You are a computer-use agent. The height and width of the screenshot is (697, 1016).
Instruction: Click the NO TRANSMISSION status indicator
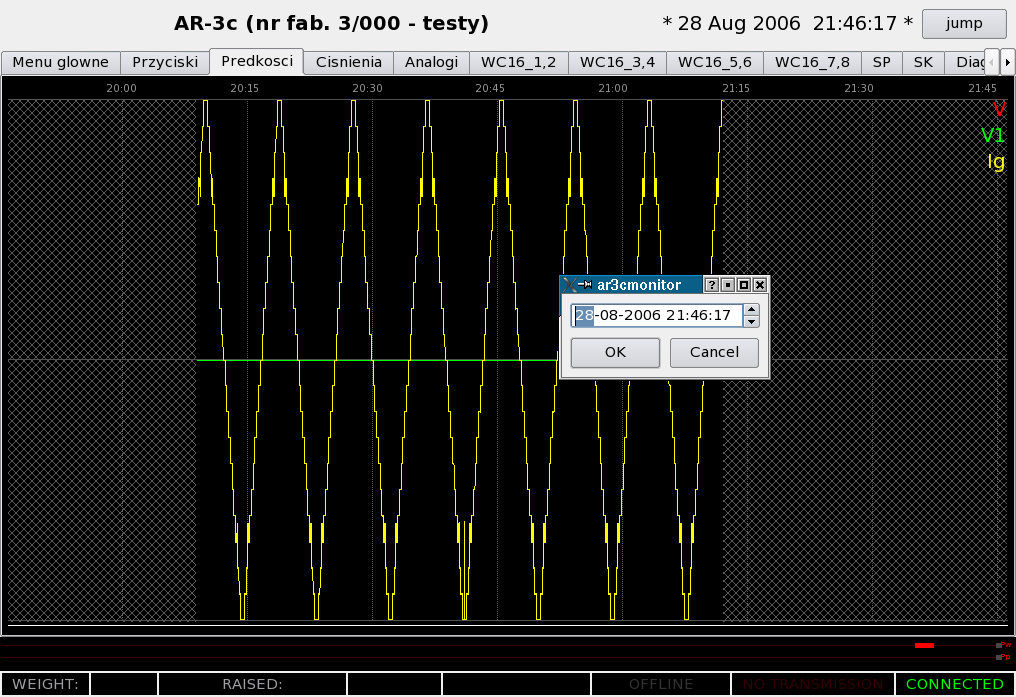point(813,684)
